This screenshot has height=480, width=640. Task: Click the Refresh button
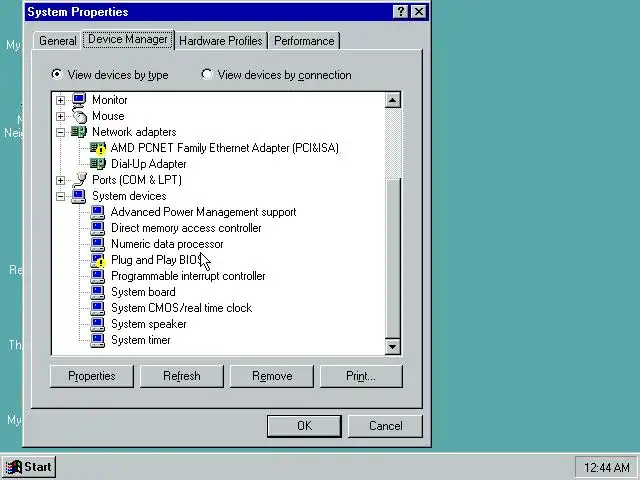182,376
